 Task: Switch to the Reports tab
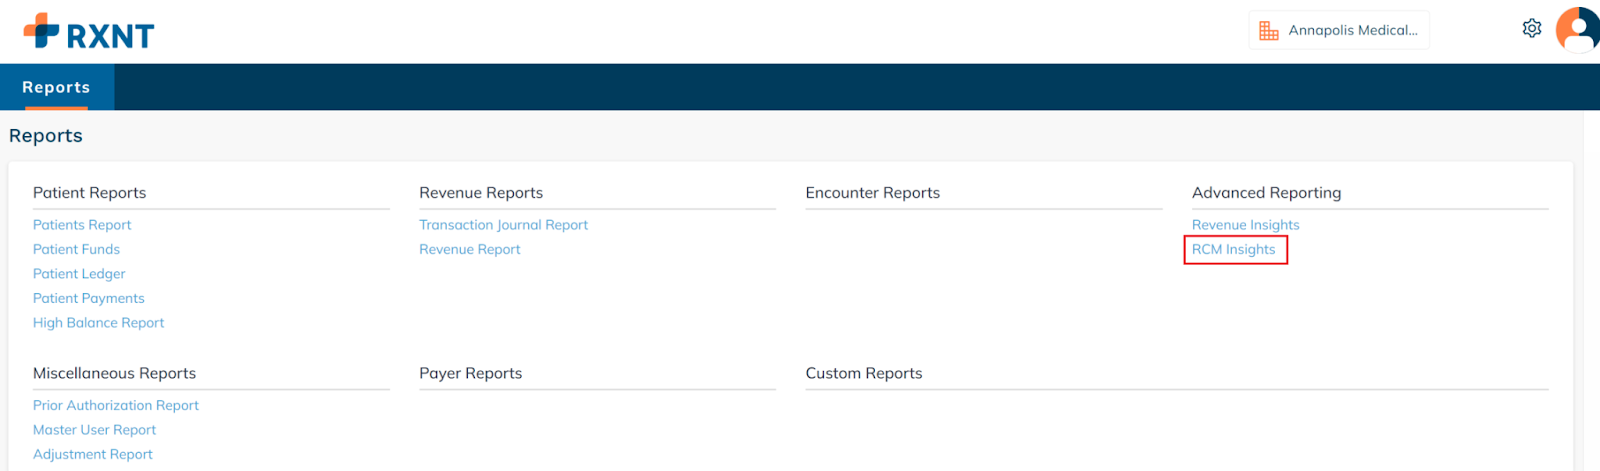click(x=56, y=88)
